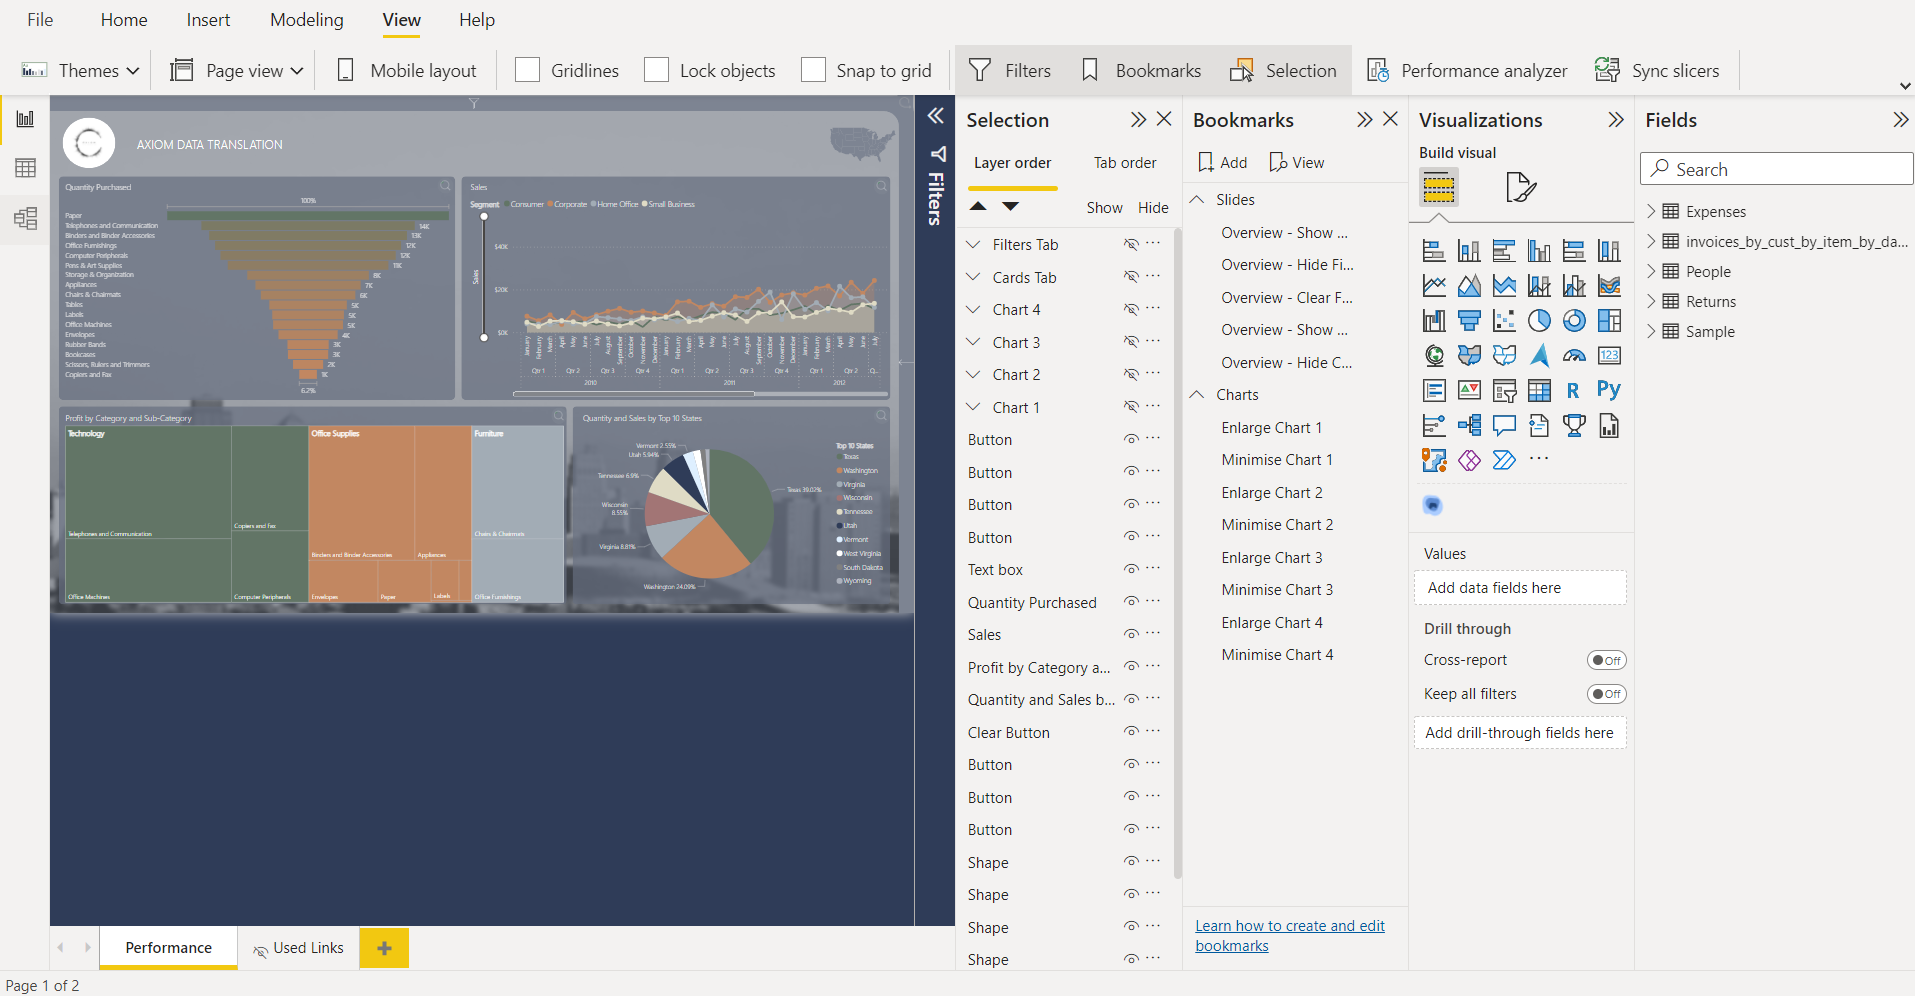The width and height of the screenshot is (1915, 996).
Task: Pick the ribbon chart visual
Action: pos(1609,285)
